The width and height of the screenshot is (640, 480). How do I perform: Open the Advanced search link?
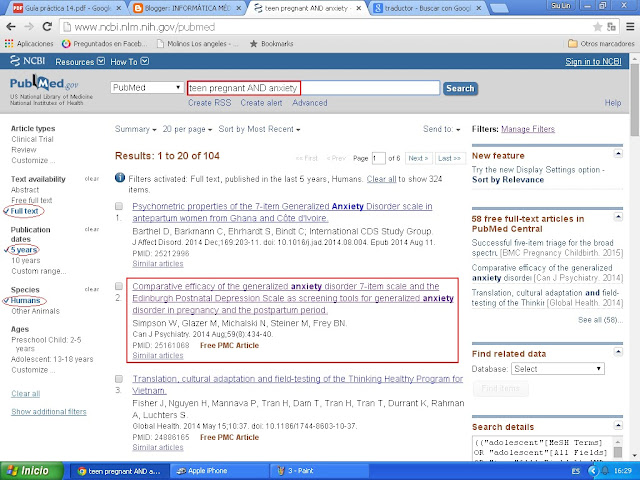[310, 103]
